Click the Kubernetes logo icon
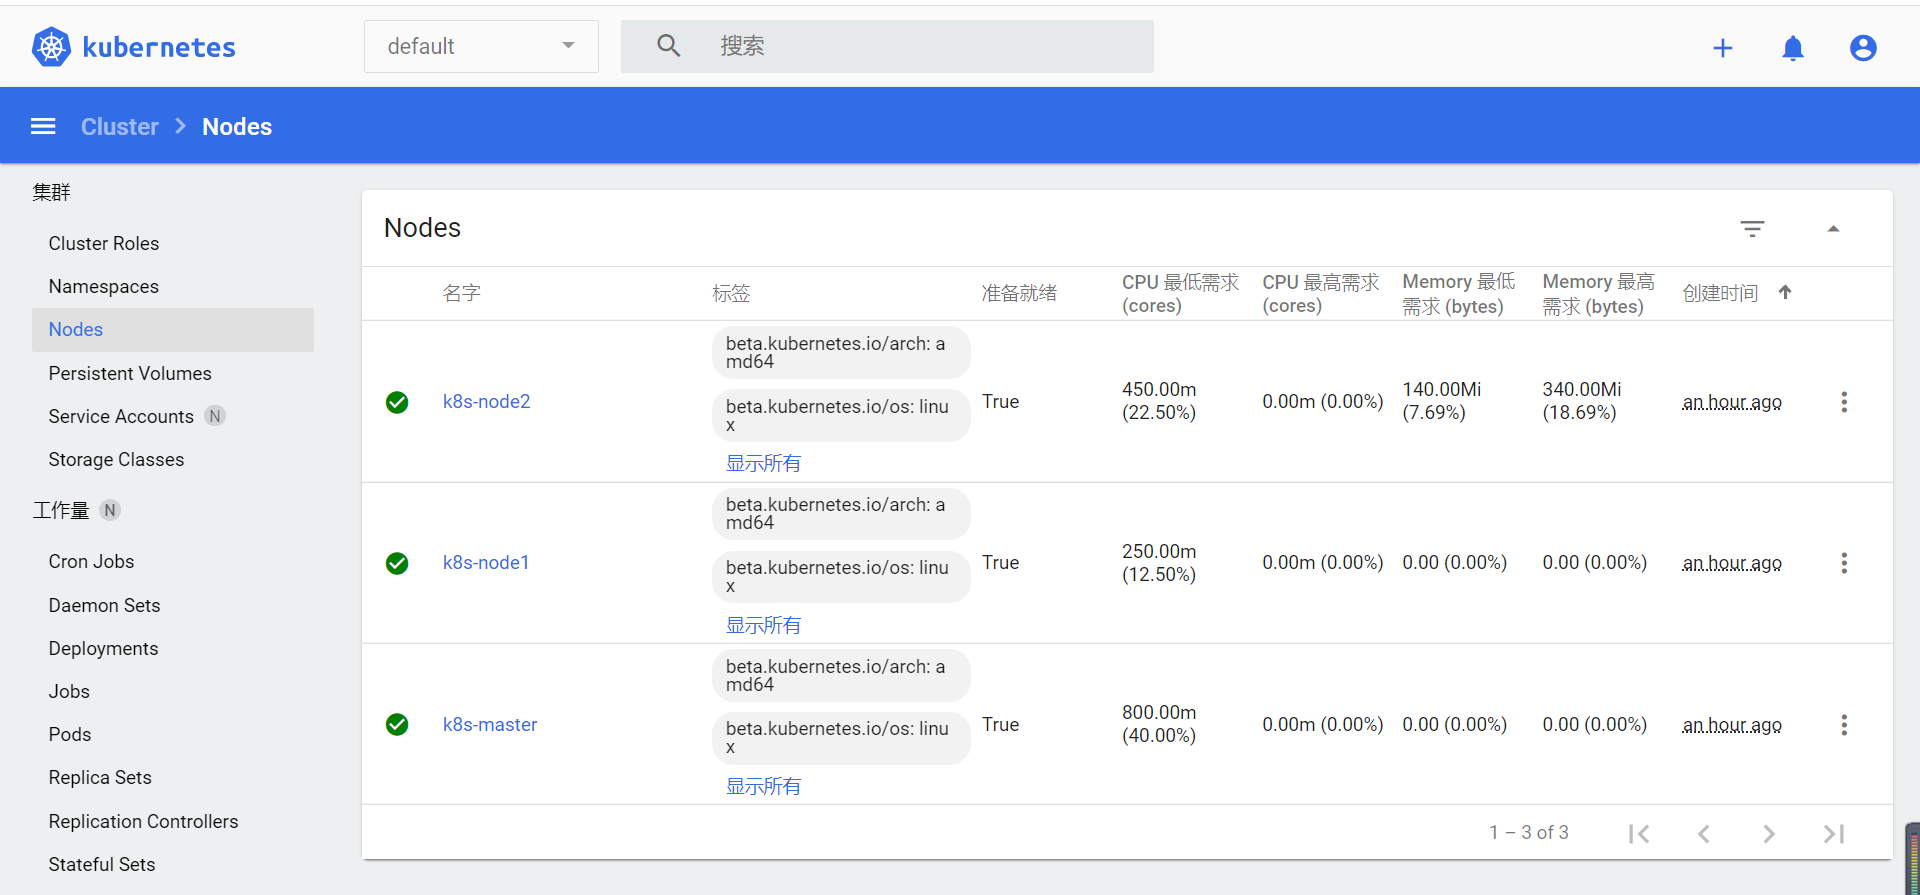Image resolution: width=1920 pixels, height=895 pixels. (x=51, y=47)
